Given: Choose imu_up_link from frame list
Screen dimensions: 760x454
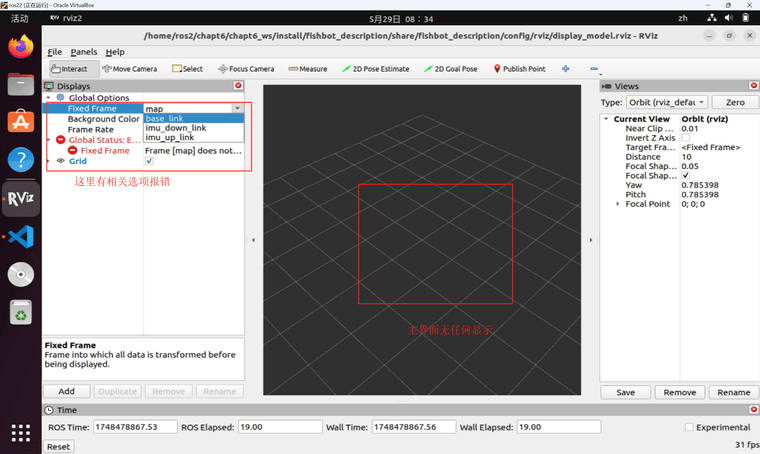Looking at the screenshot, I should point(193,137).
